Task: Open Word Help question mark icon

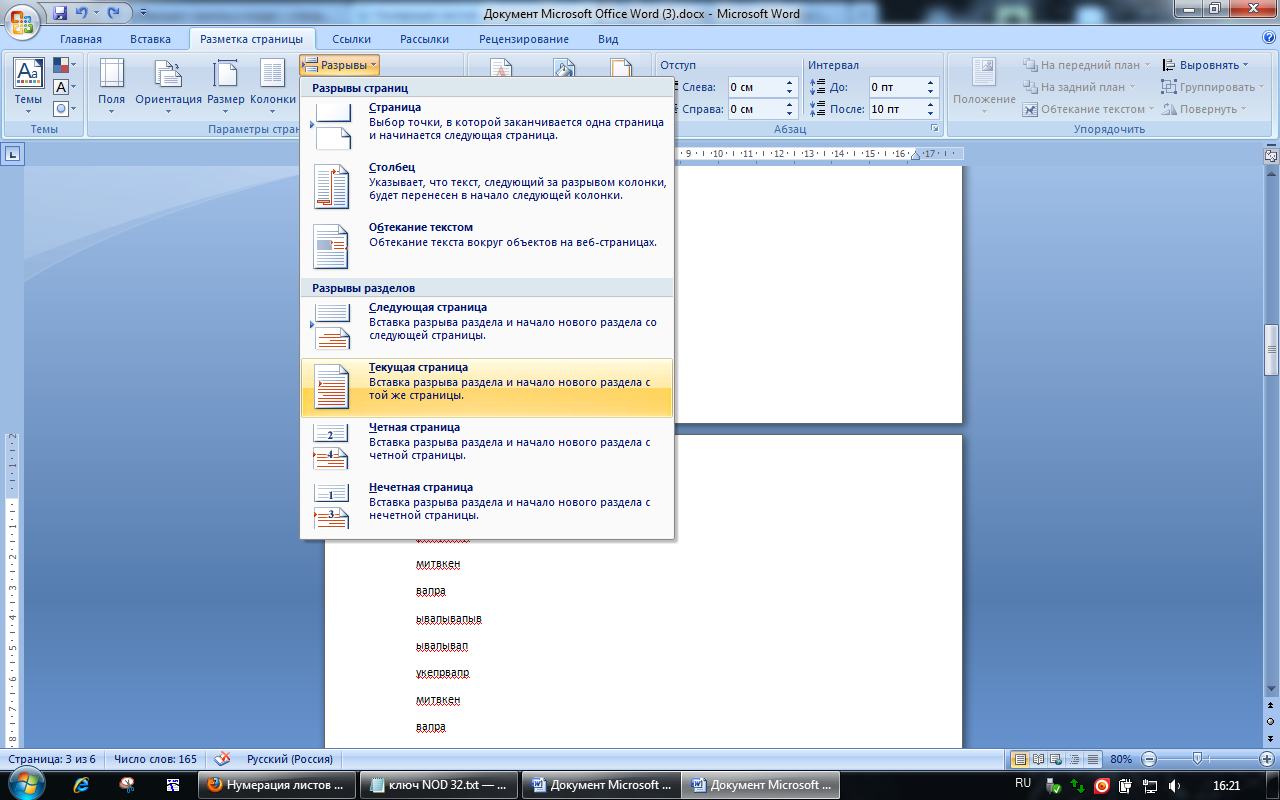Action: (x=1268, y=38)
